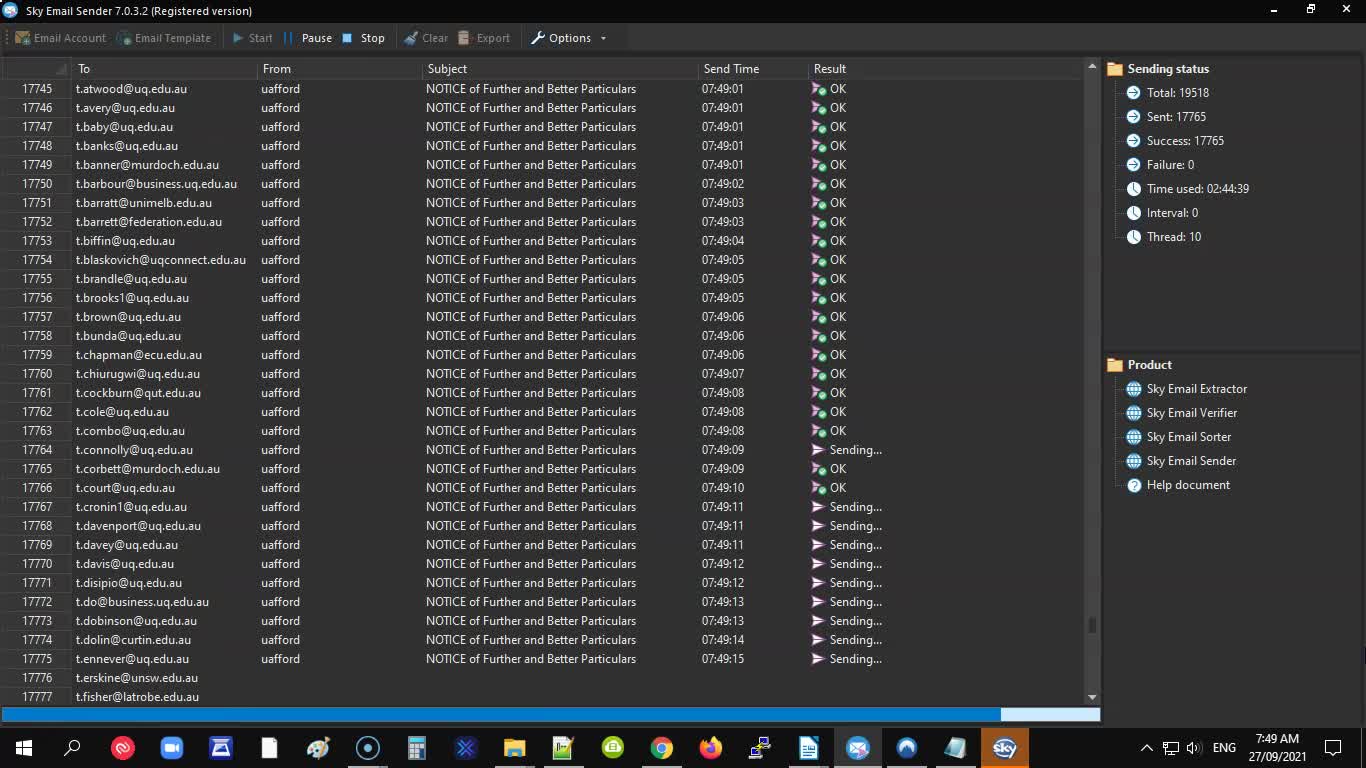Sort by the To column header
Screen dimensions: 1366x768
click(165, 69)
